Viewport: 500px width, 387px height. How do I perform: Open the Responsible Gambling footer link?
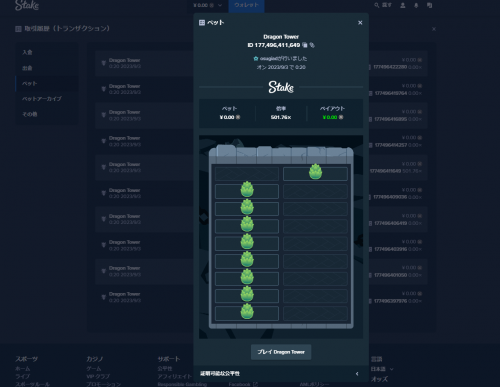click(x=182, y=384)
